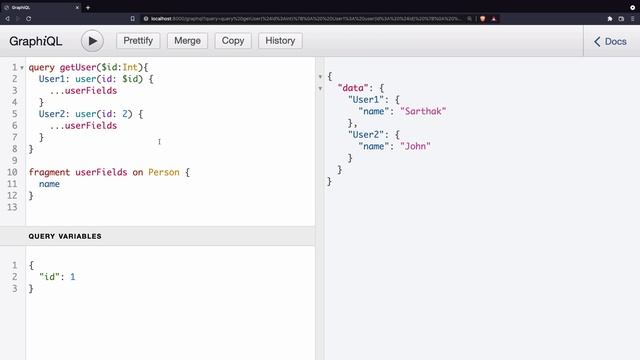Click the 'fragment' keyword on line 10
The width and height of the screenshot is (640, 360).
49,172
